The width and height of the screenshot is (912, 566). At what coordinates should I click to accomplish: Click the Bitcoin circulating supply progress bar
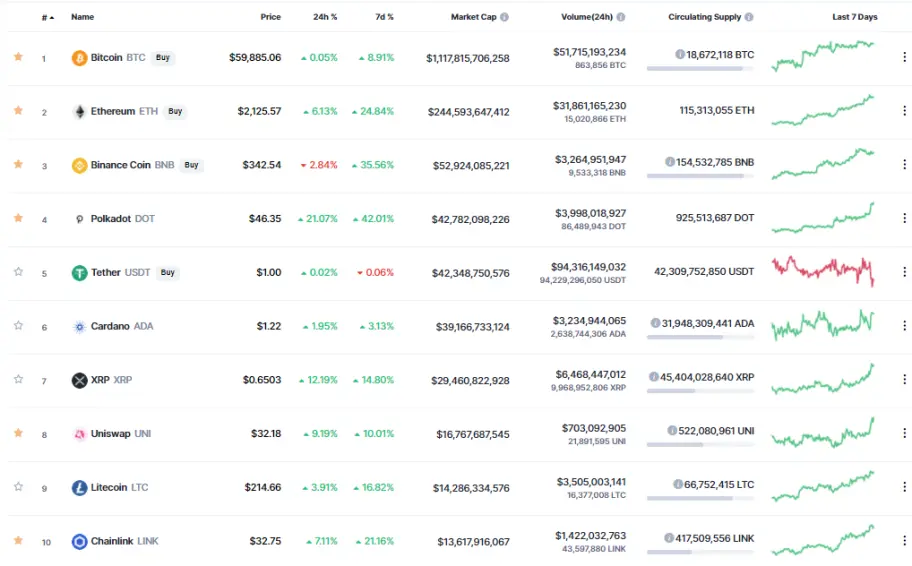[x=700, y=69]
